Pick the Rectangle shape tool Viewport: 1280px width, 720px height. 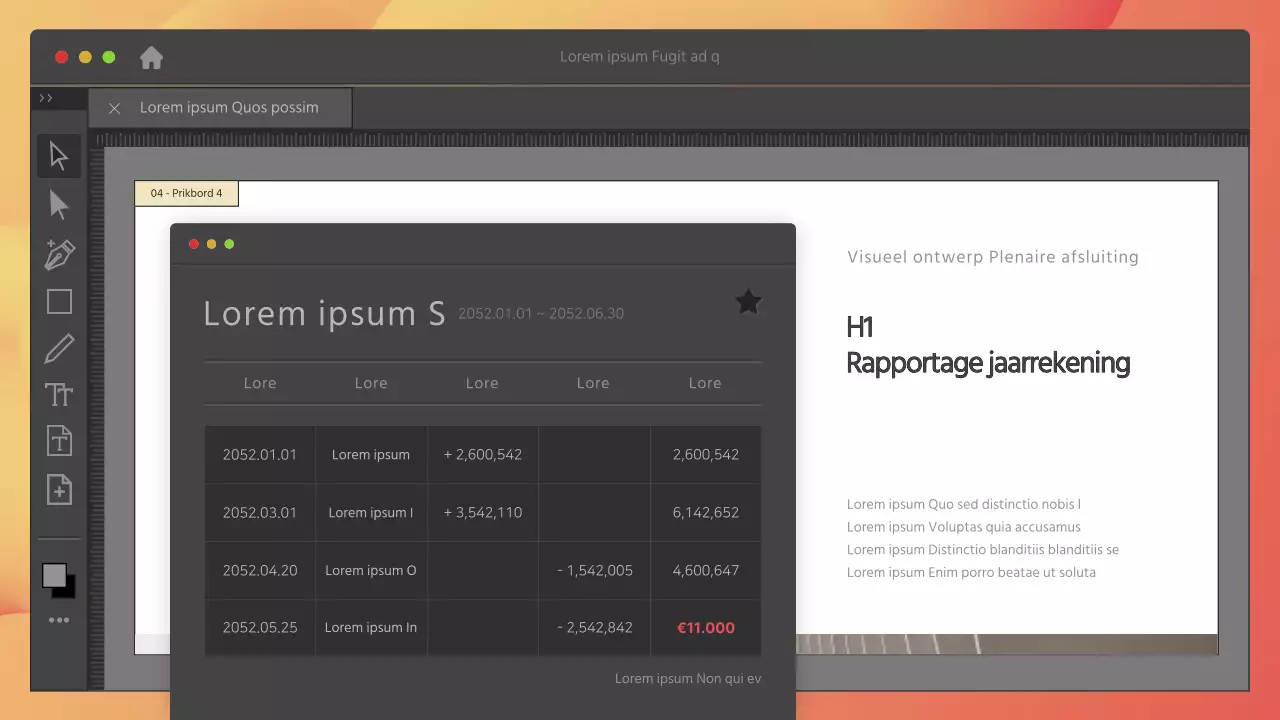[x=59, y=302]
